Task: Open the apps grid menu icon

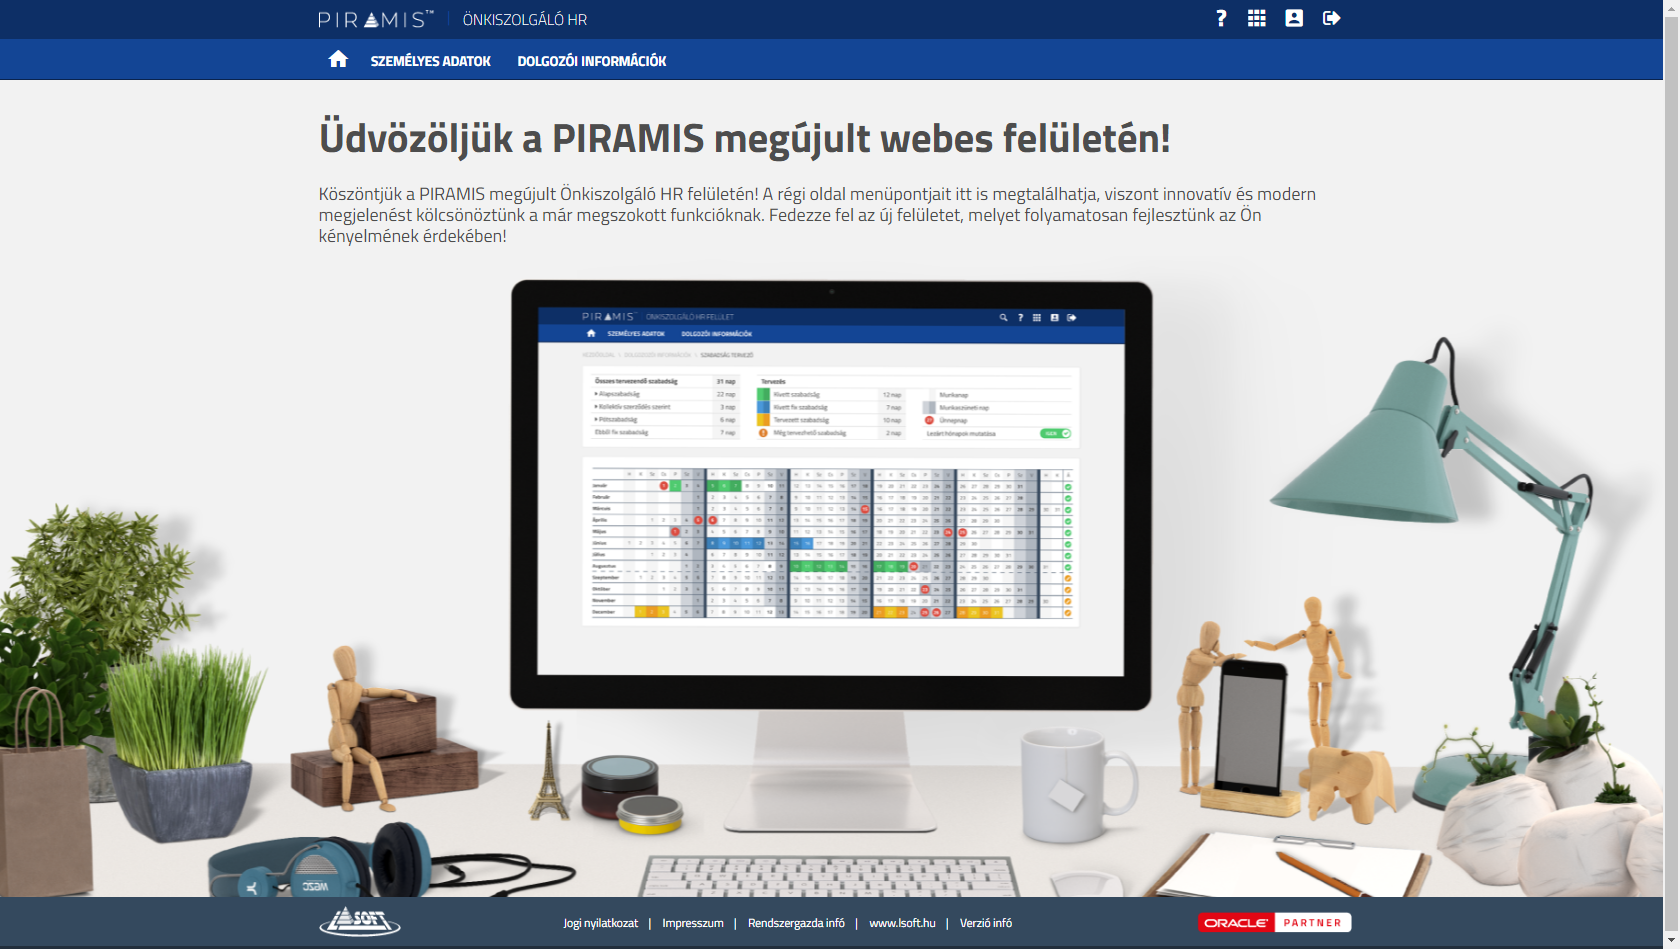Action: pos(1257,18)
